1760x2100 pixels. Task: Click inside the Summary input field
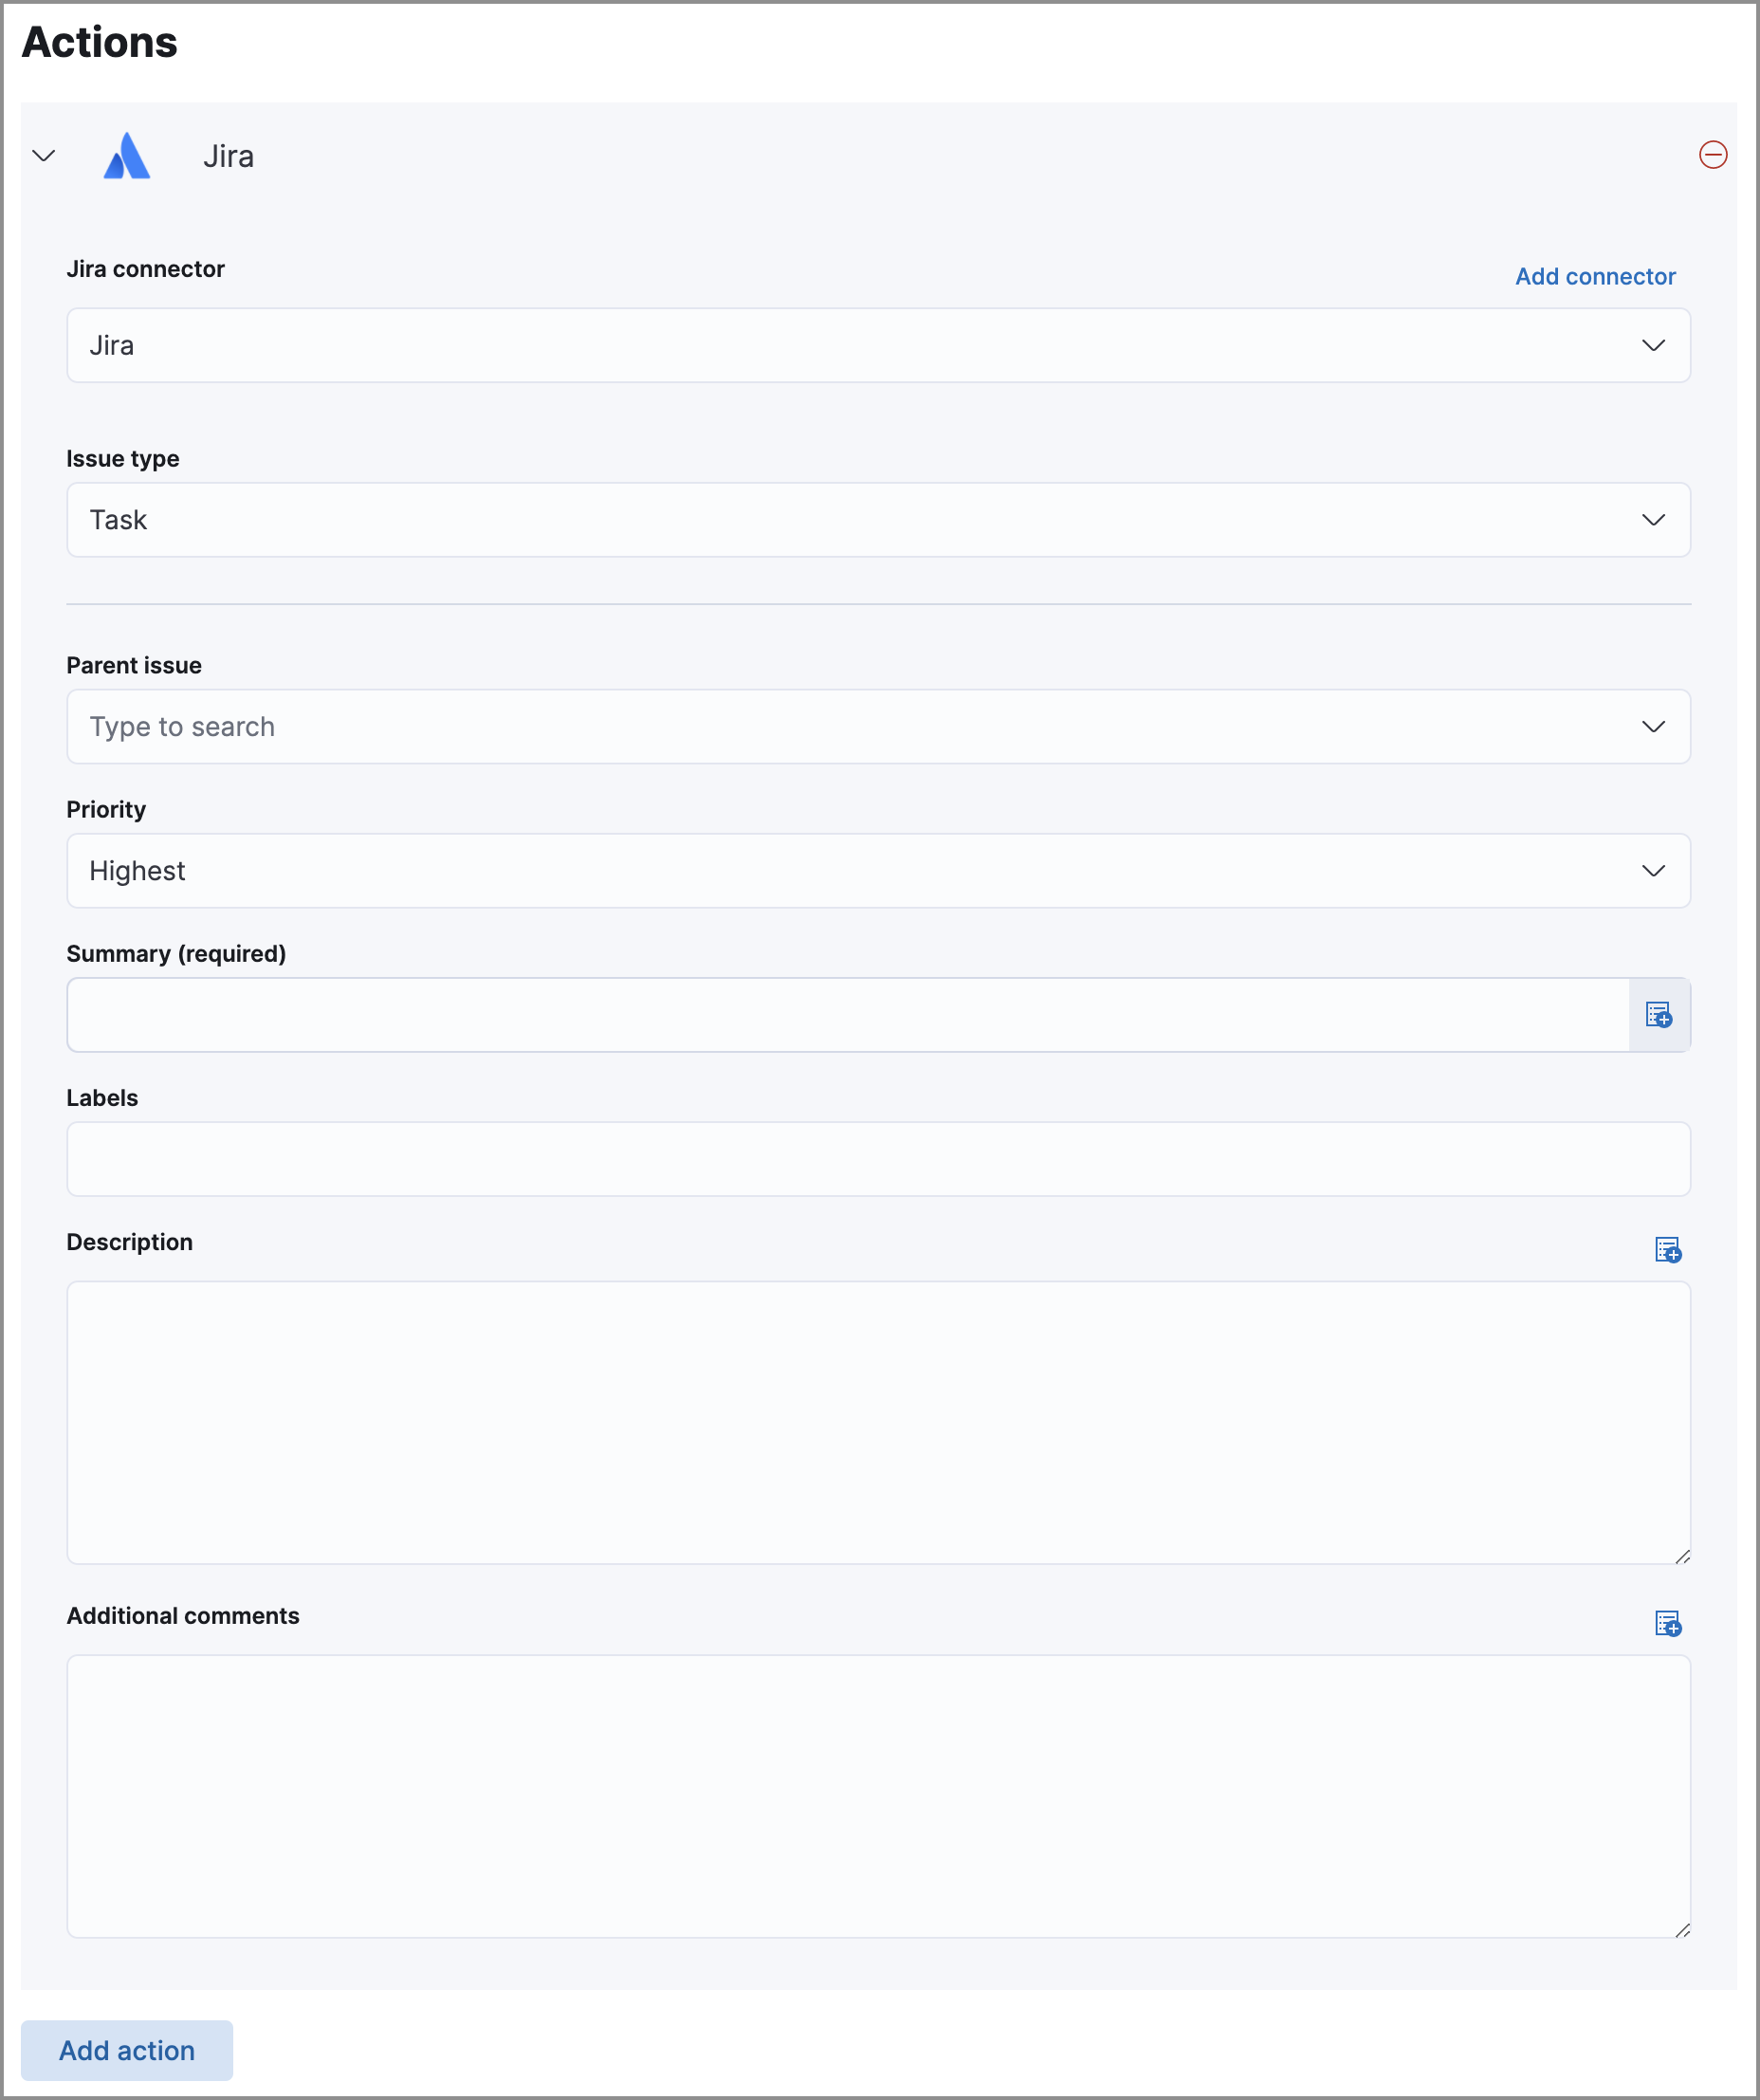pyautogui.click(x=800, y=1014)
